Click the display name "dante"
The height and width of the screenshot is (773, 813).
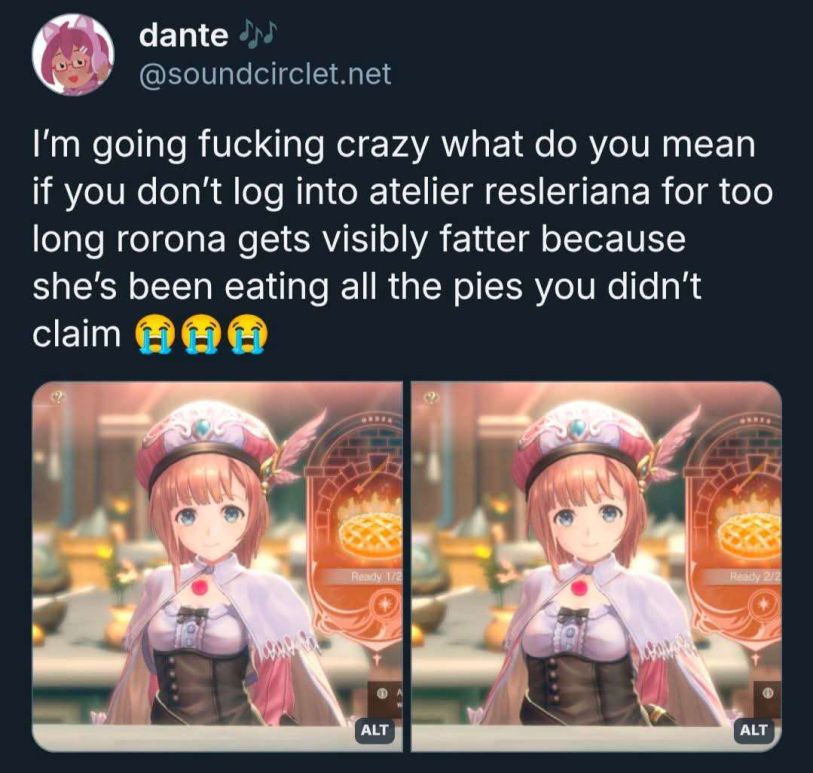click(184, 35)
